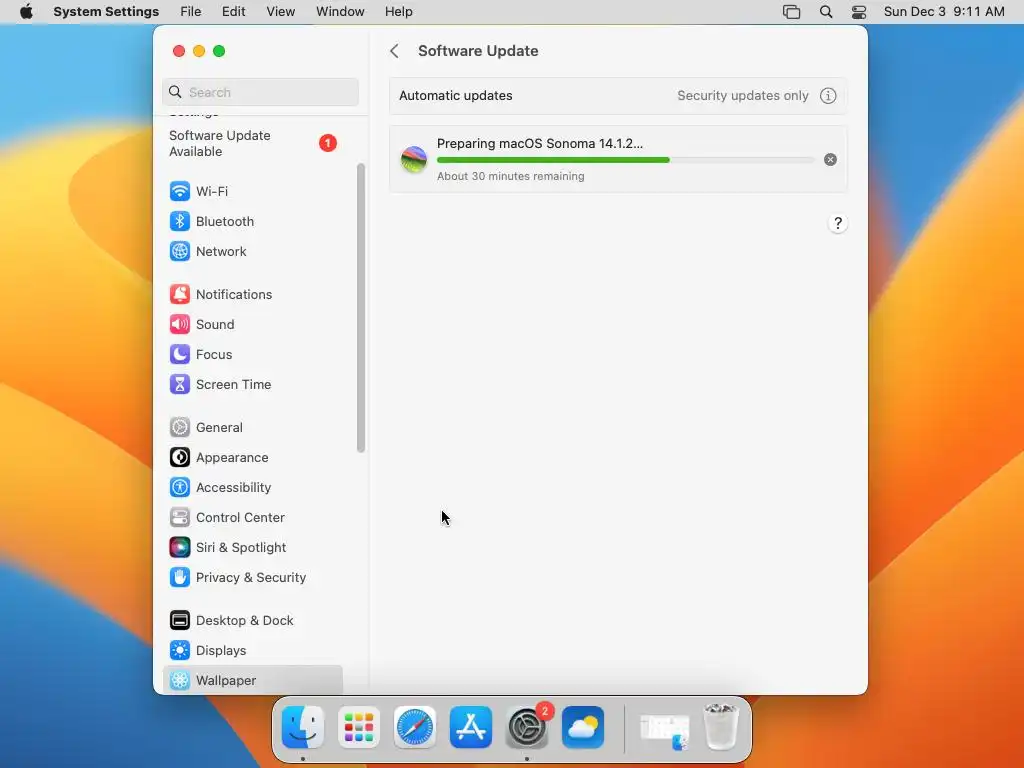
Task: Open the Edit menu
Action: click(x=234, y=12)
